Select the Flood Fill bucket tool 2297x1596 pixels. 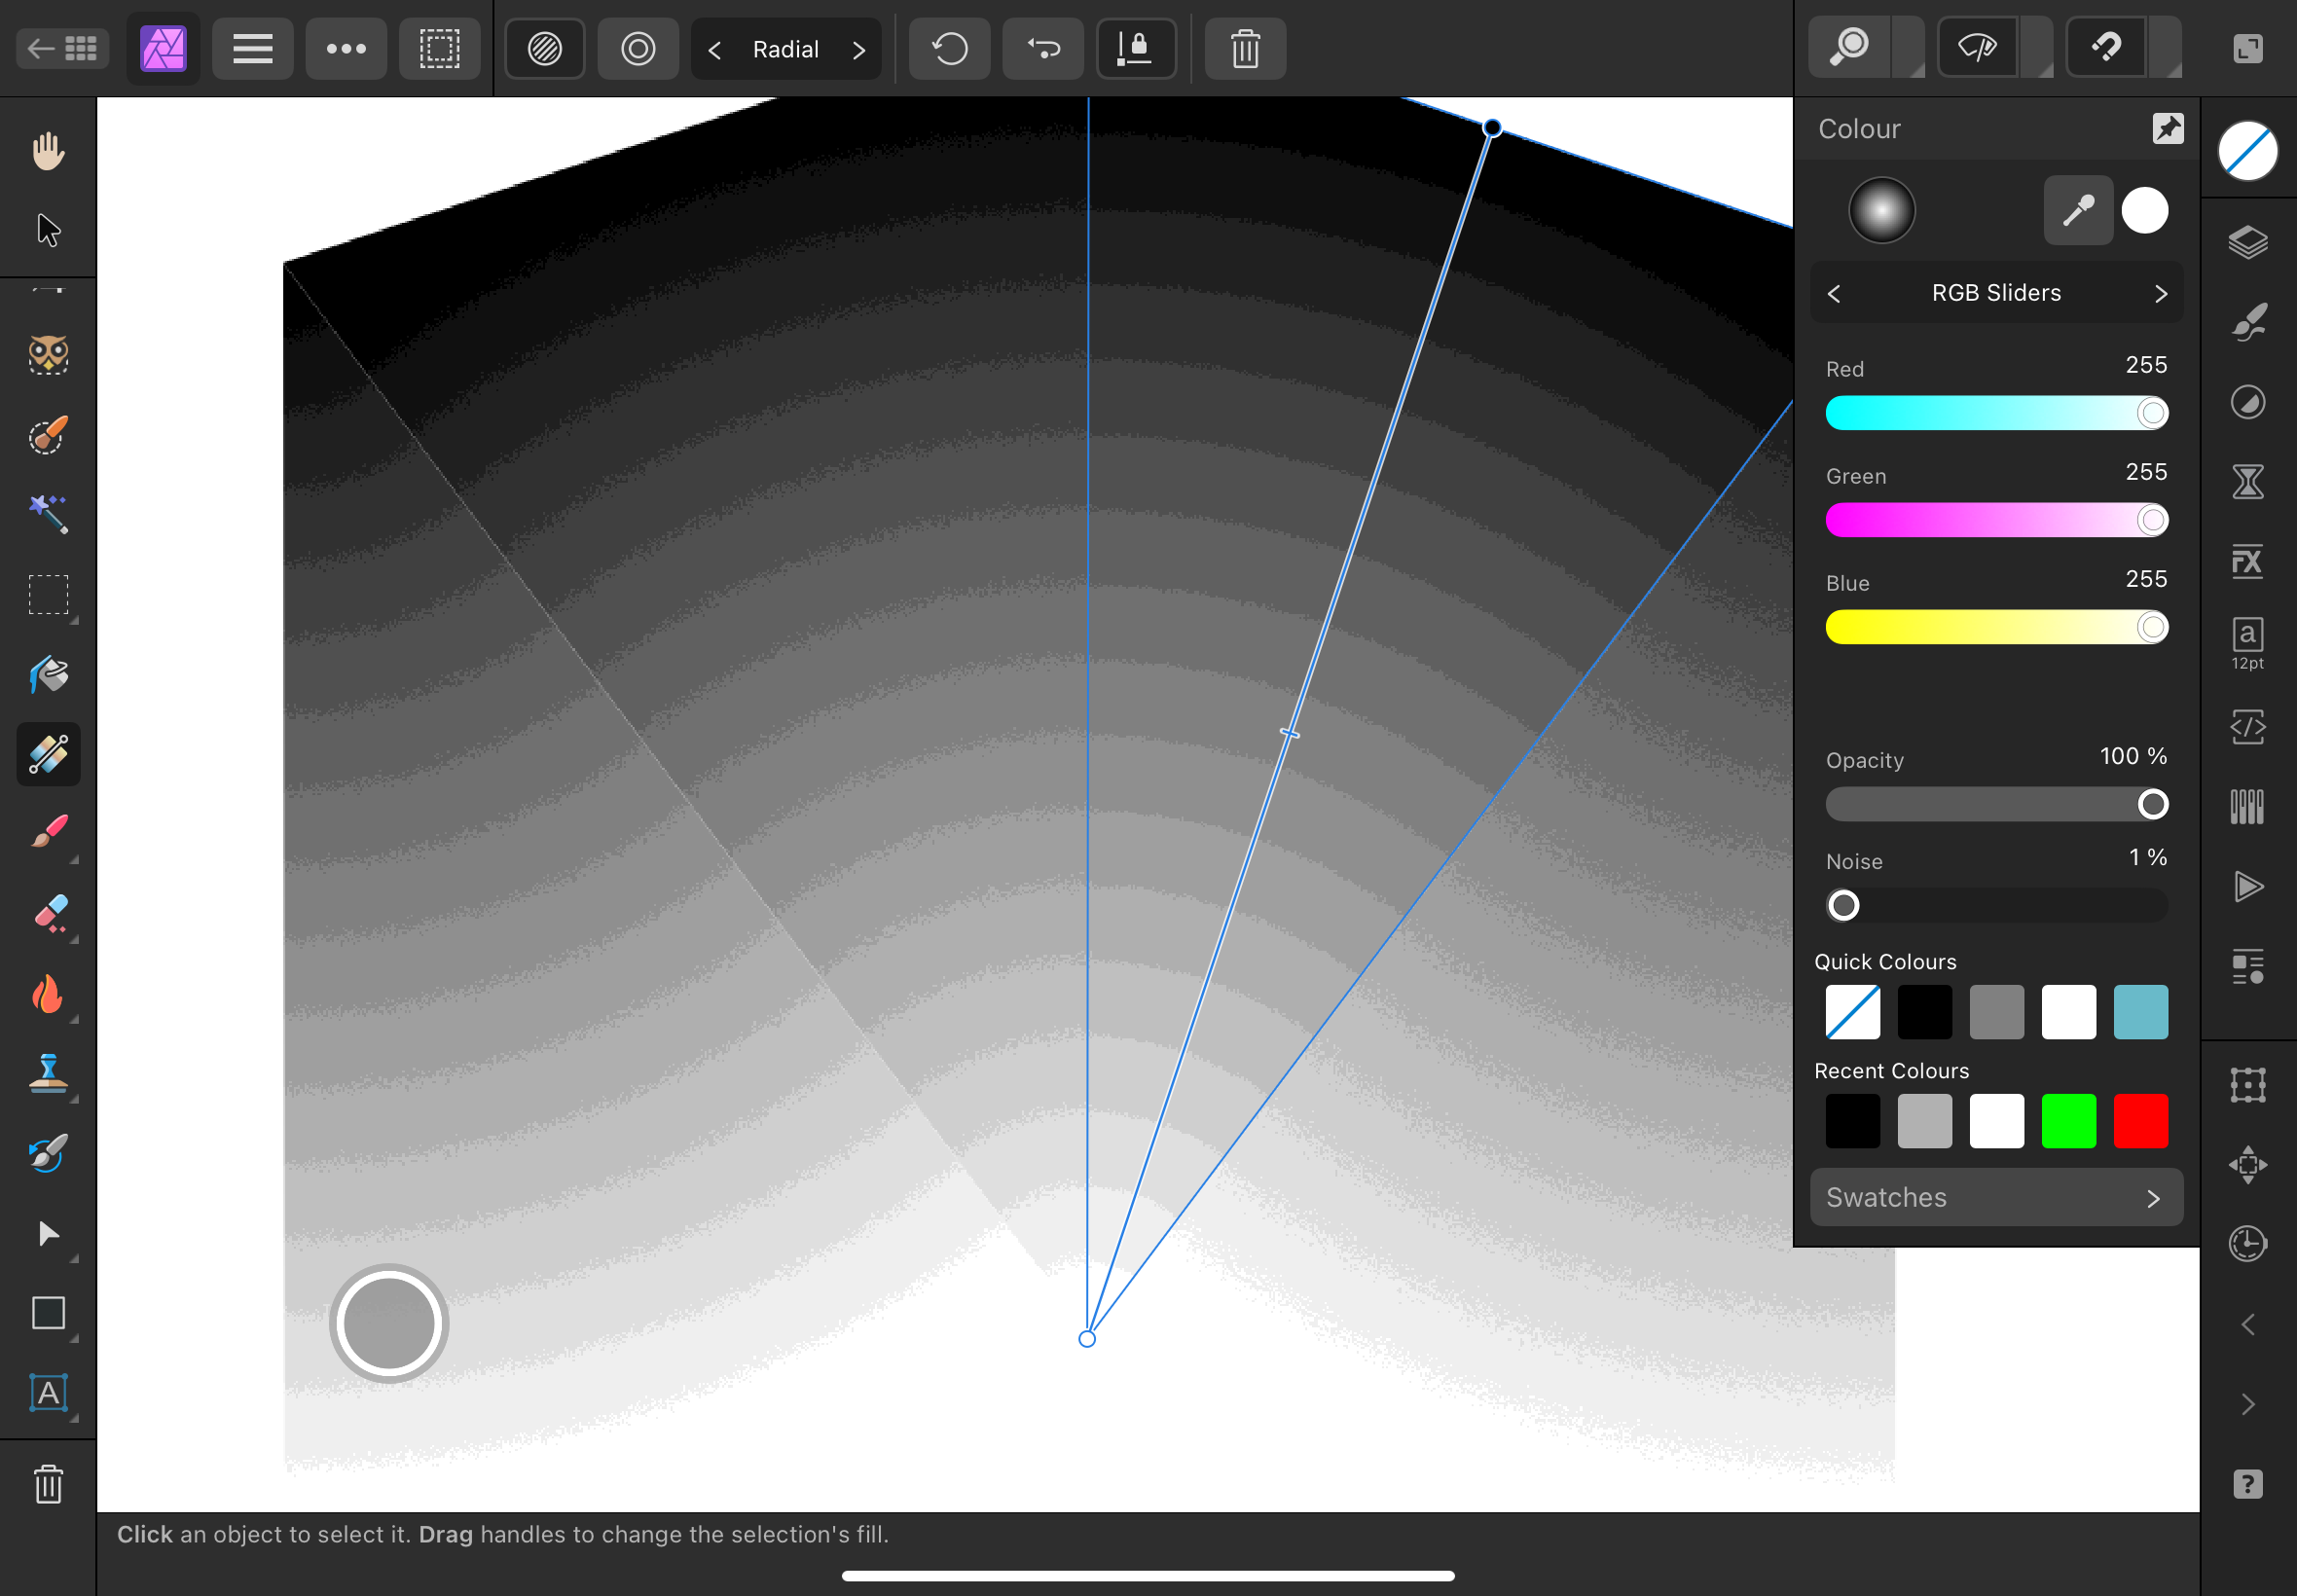pos(48,675)
